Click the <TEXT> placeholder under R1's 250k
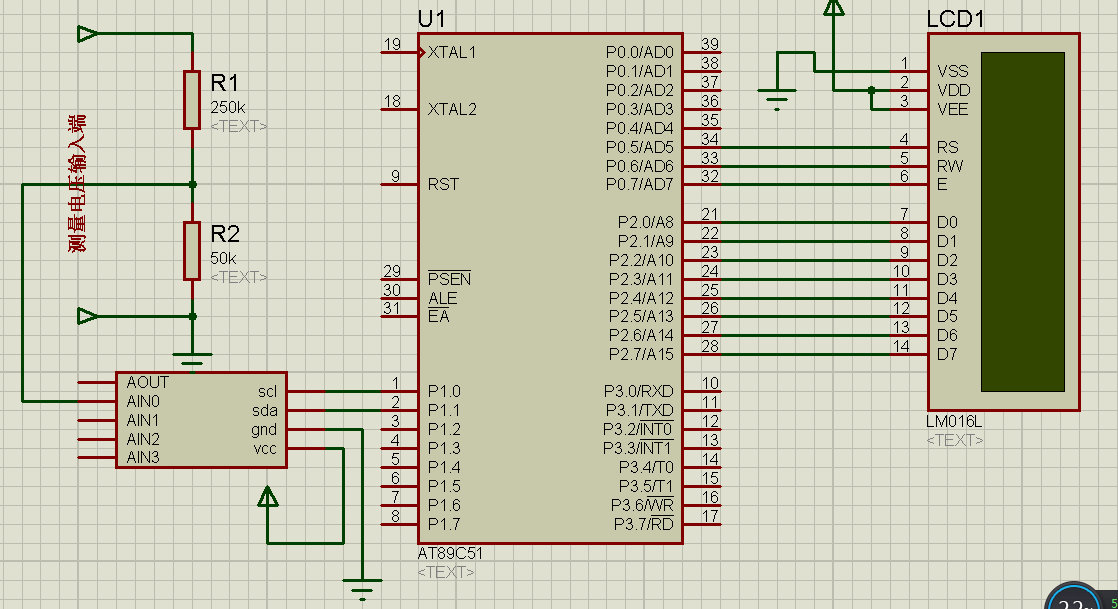Viewport: 1118px width, 609px height. [x=239, y=126]
